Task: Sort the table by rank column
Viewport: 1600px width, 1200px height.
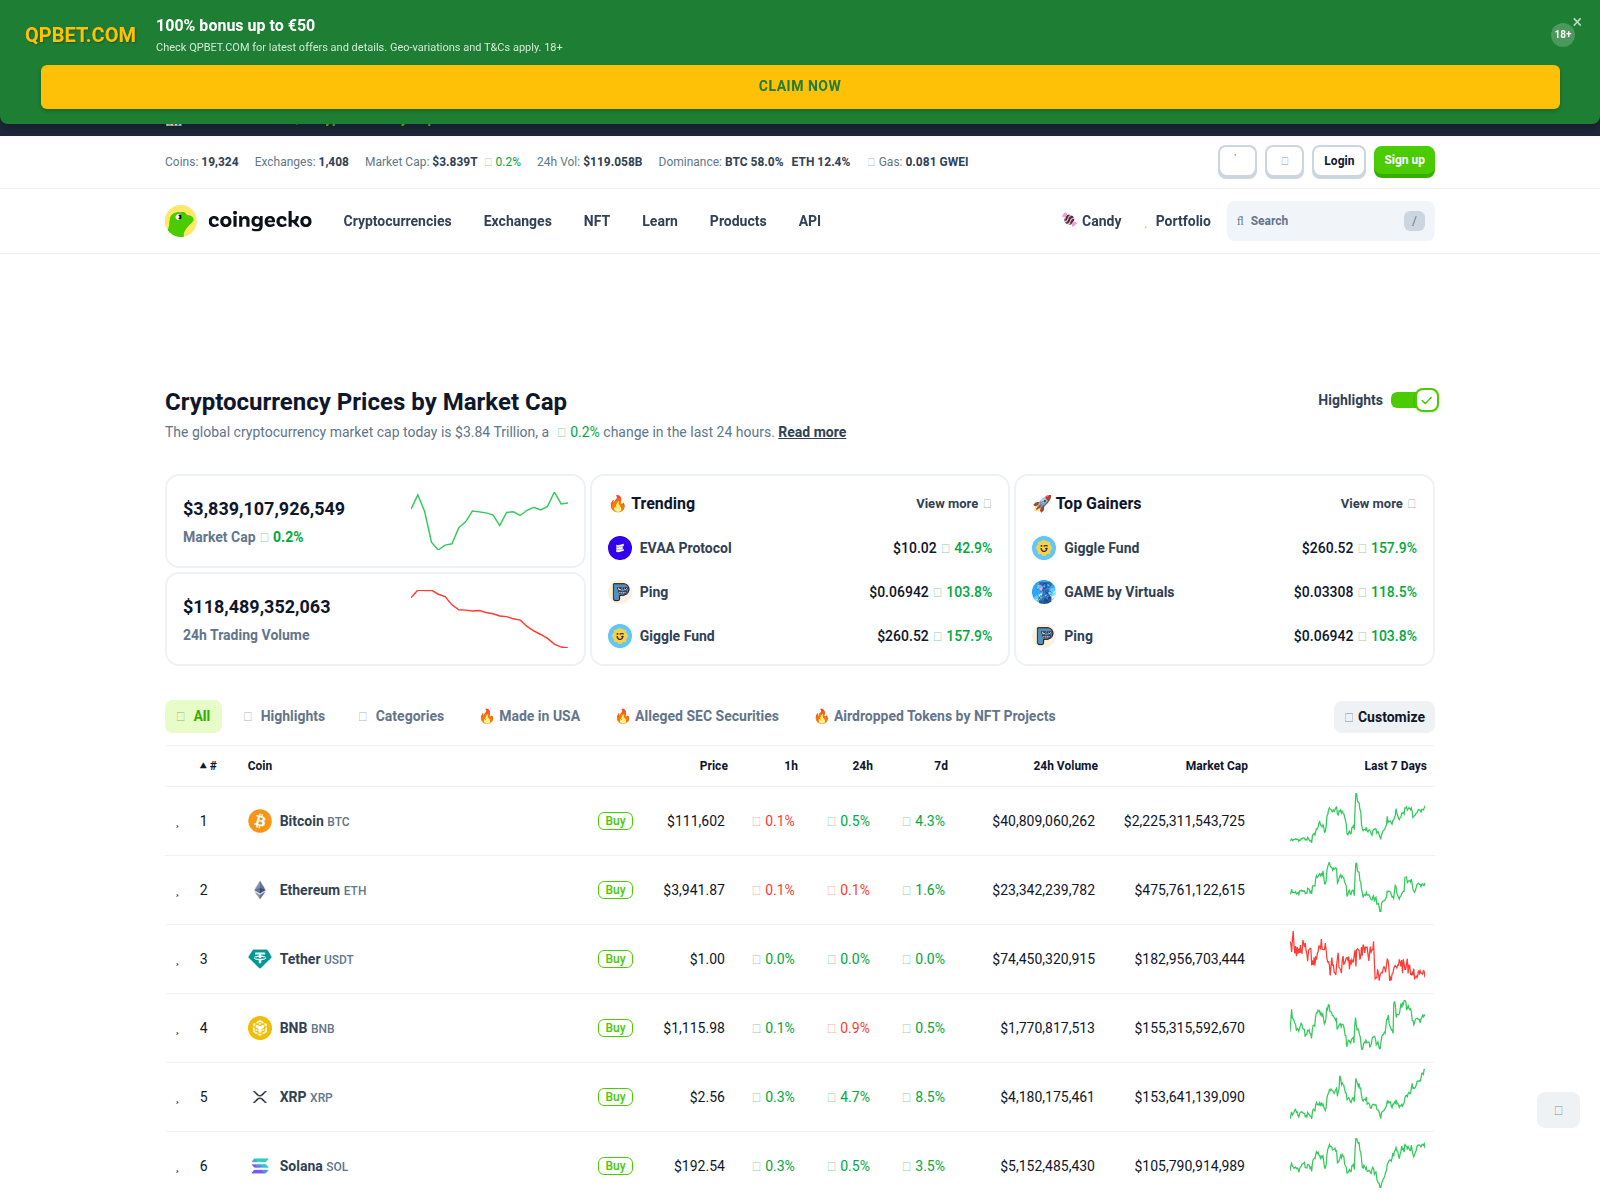Action: 208,766
